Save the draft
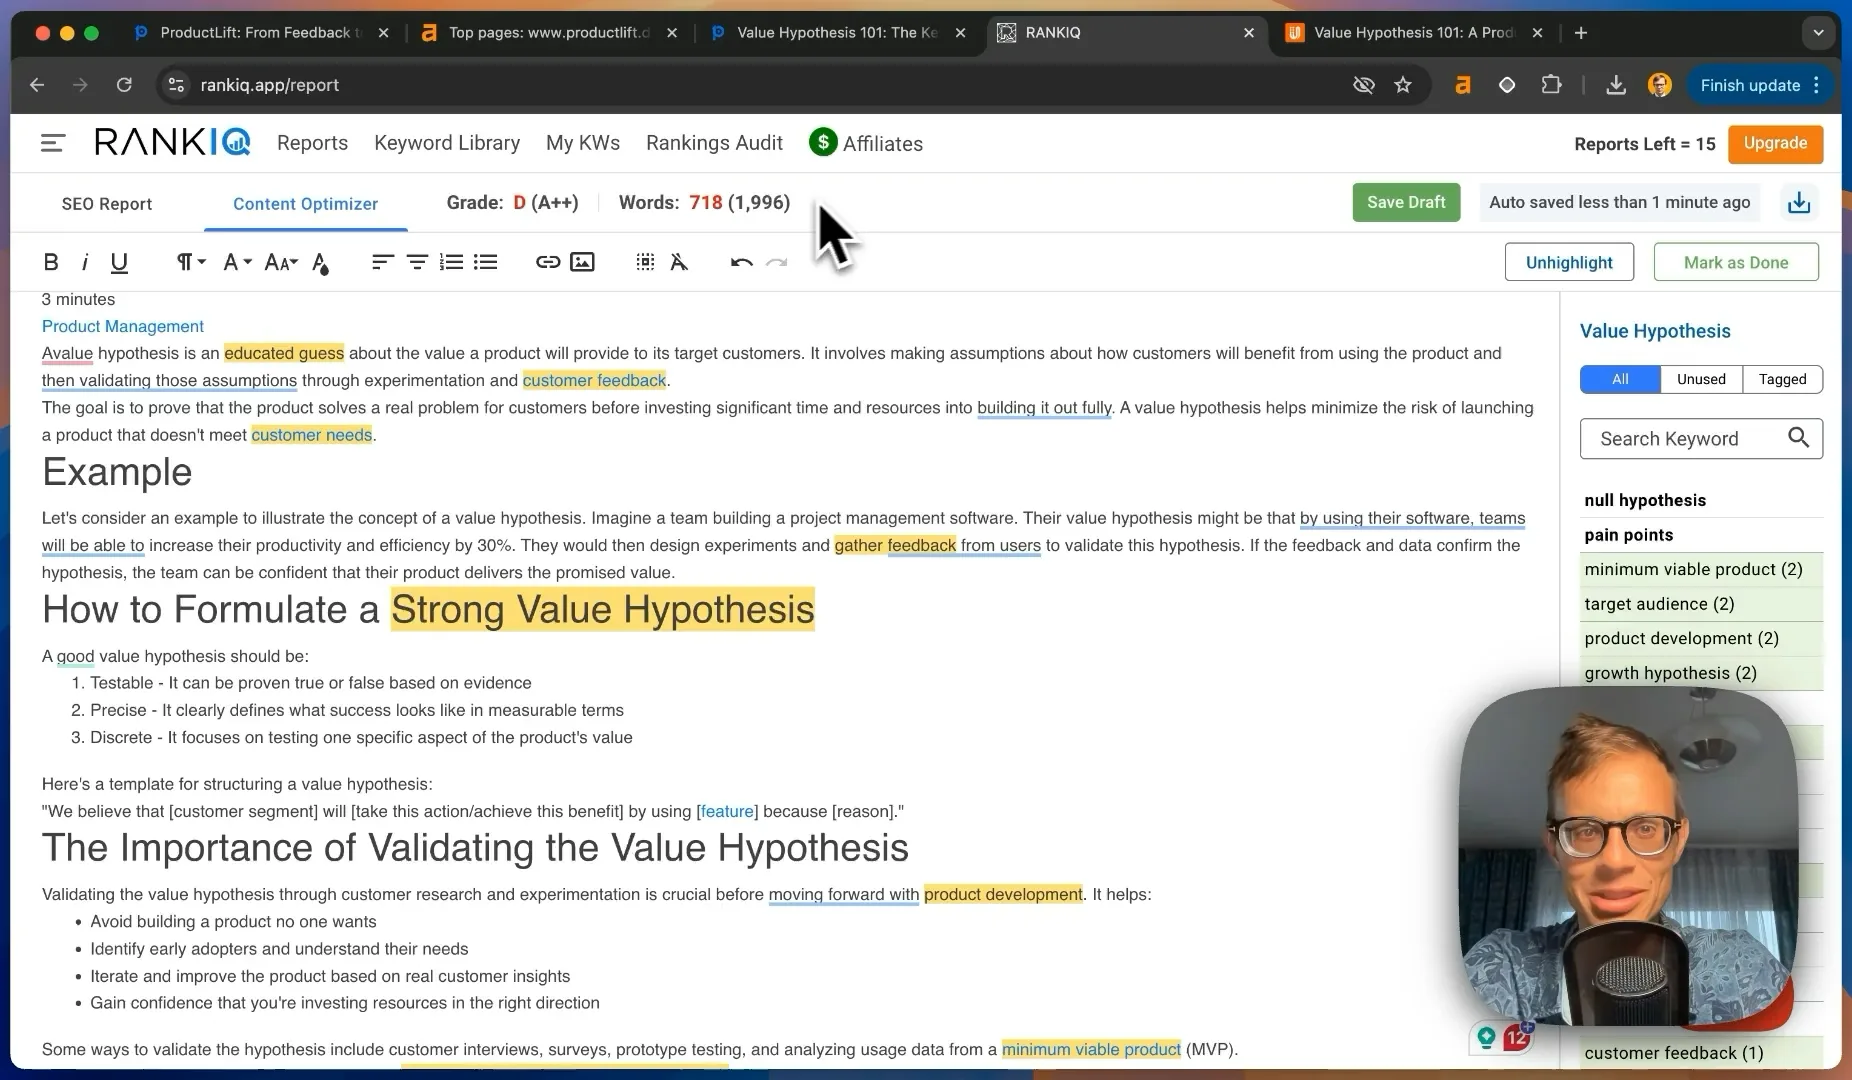Image resolution: width=1852 pixels, height=1080 pixels. coord(1406,202)
